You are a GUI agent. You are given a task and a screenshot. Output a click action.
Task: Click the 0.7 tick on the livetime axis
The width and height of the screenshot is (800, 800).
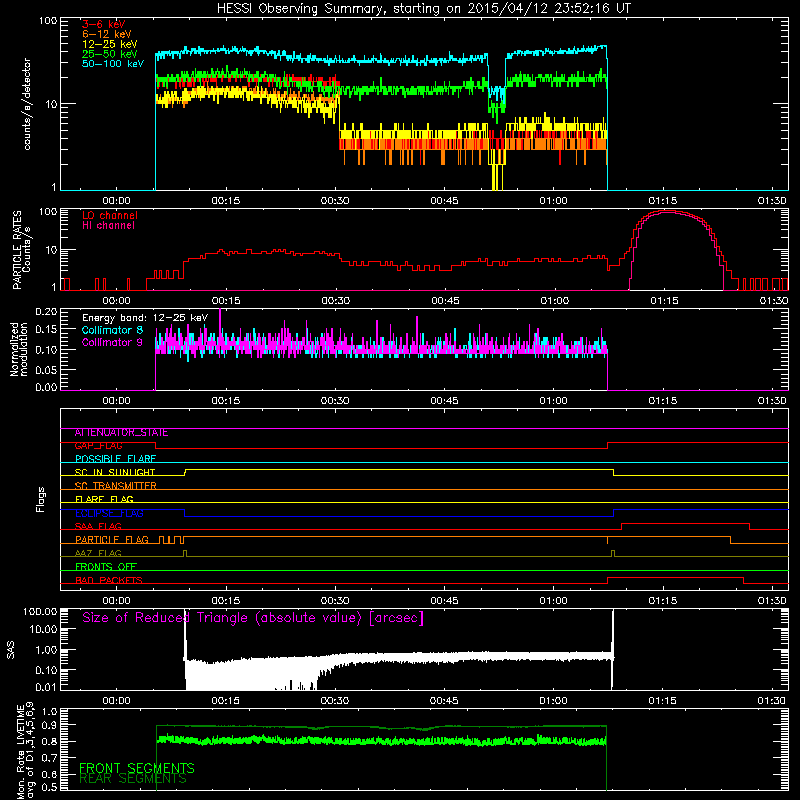click(49, 758)
